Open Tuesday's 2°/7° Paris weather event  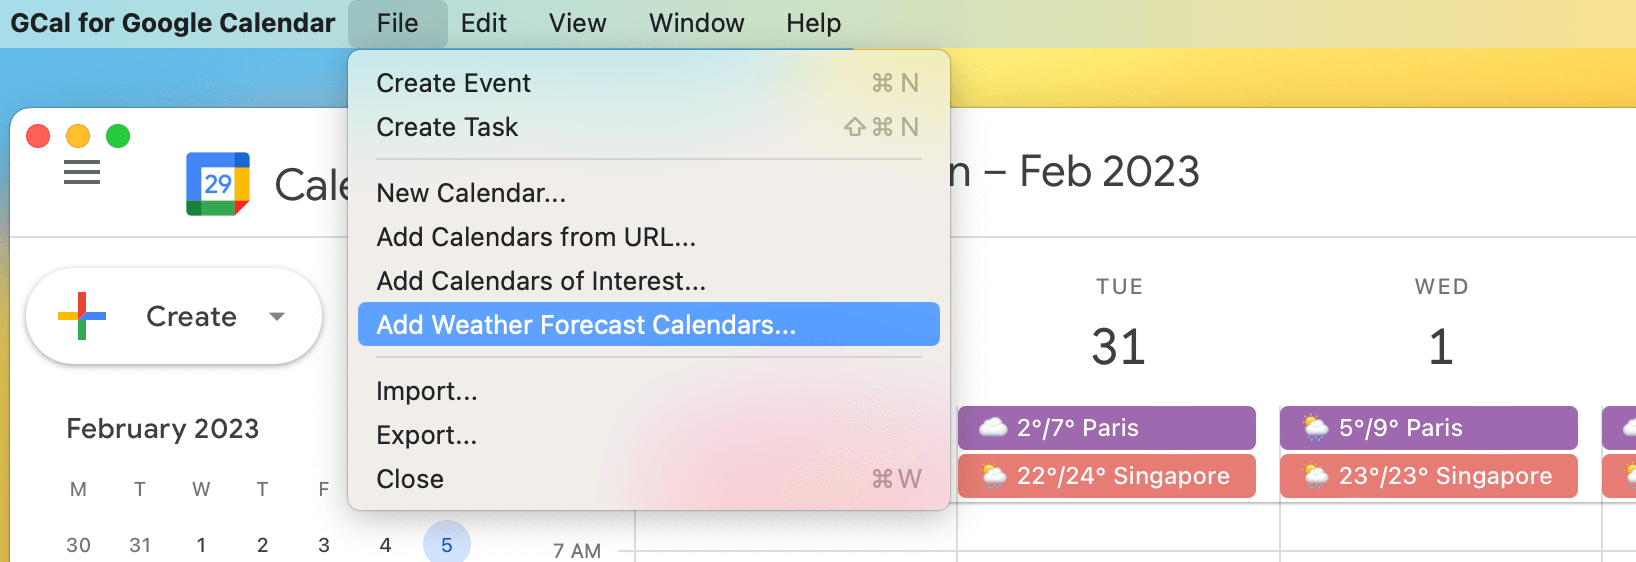click(x=1107, y=428)
